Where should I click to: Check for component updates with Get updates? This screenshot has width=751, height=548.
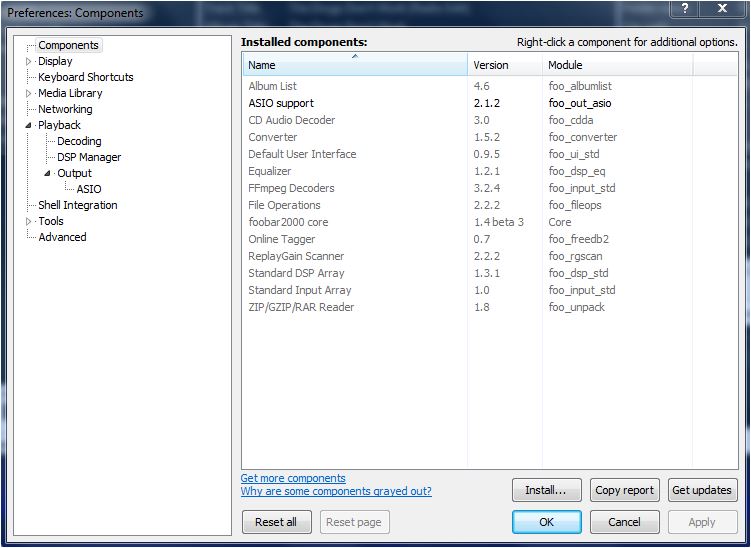click(702, 490)
